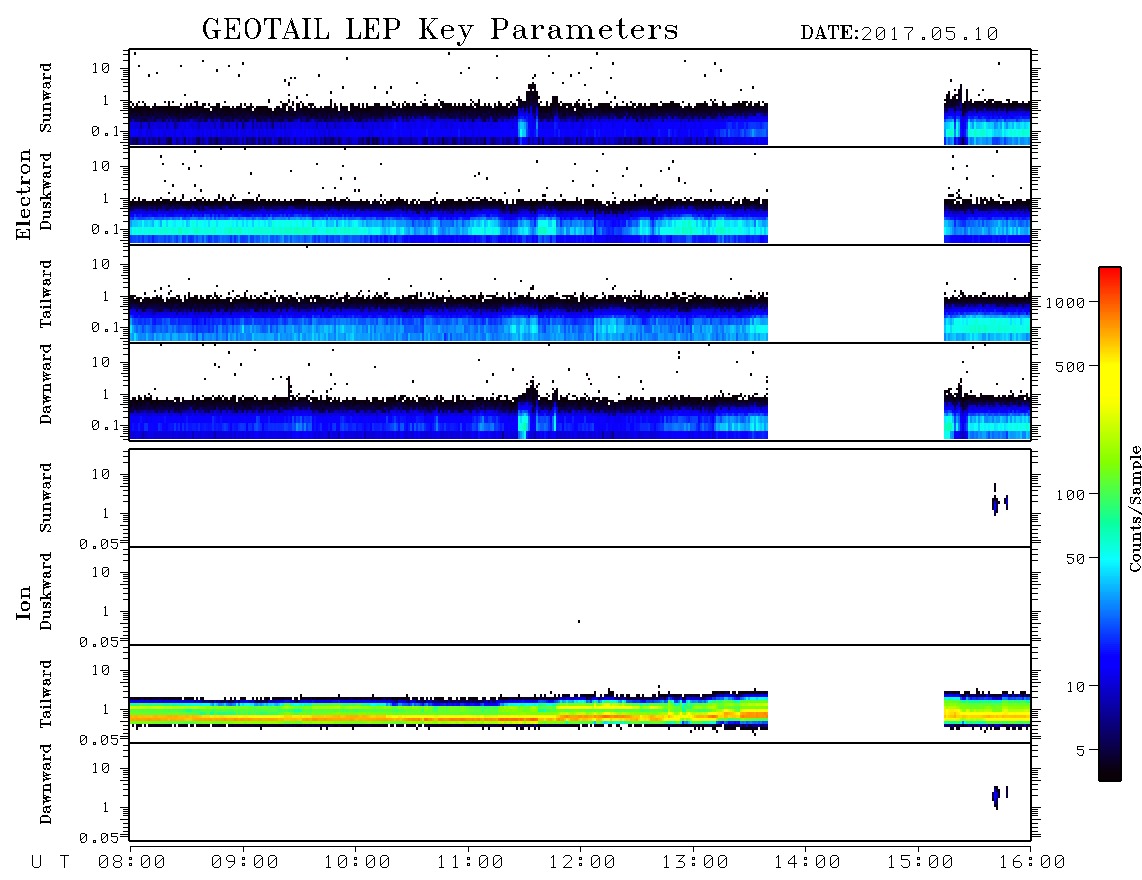The height and width of the screenshot is (880, 1142).
Task: Click the "12:00" time axis label
Action: coord(582,863)
